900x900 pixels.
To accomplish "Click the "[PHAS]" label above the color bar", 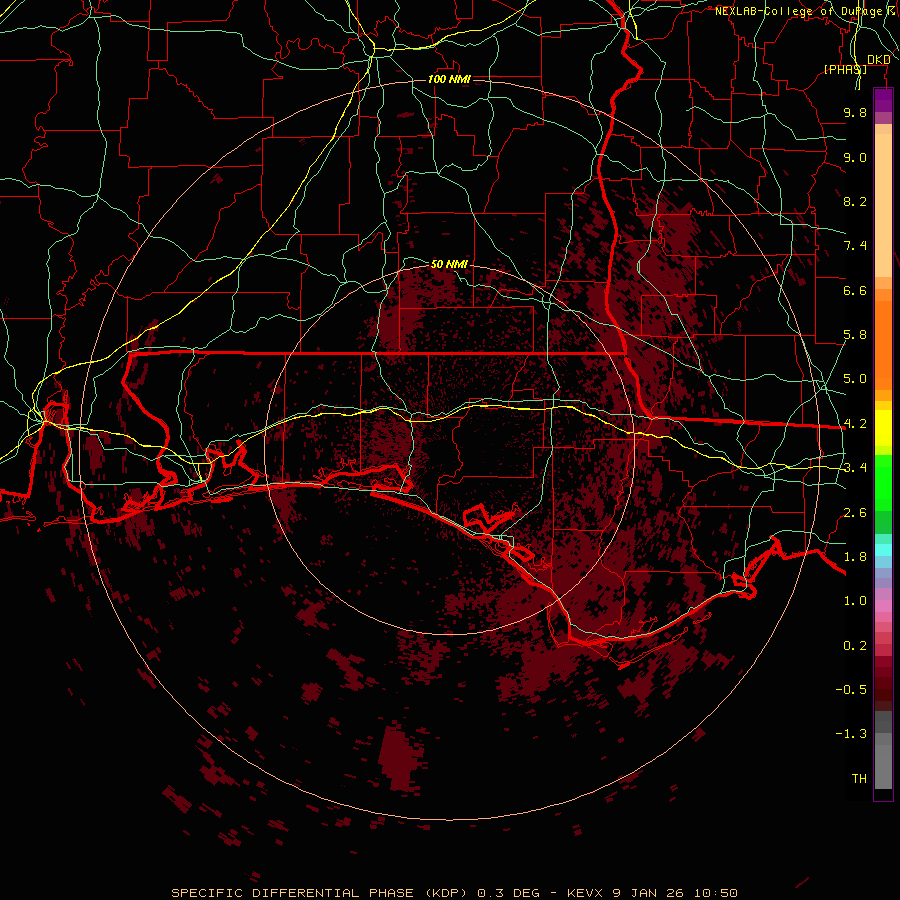I will click(845, 69).
